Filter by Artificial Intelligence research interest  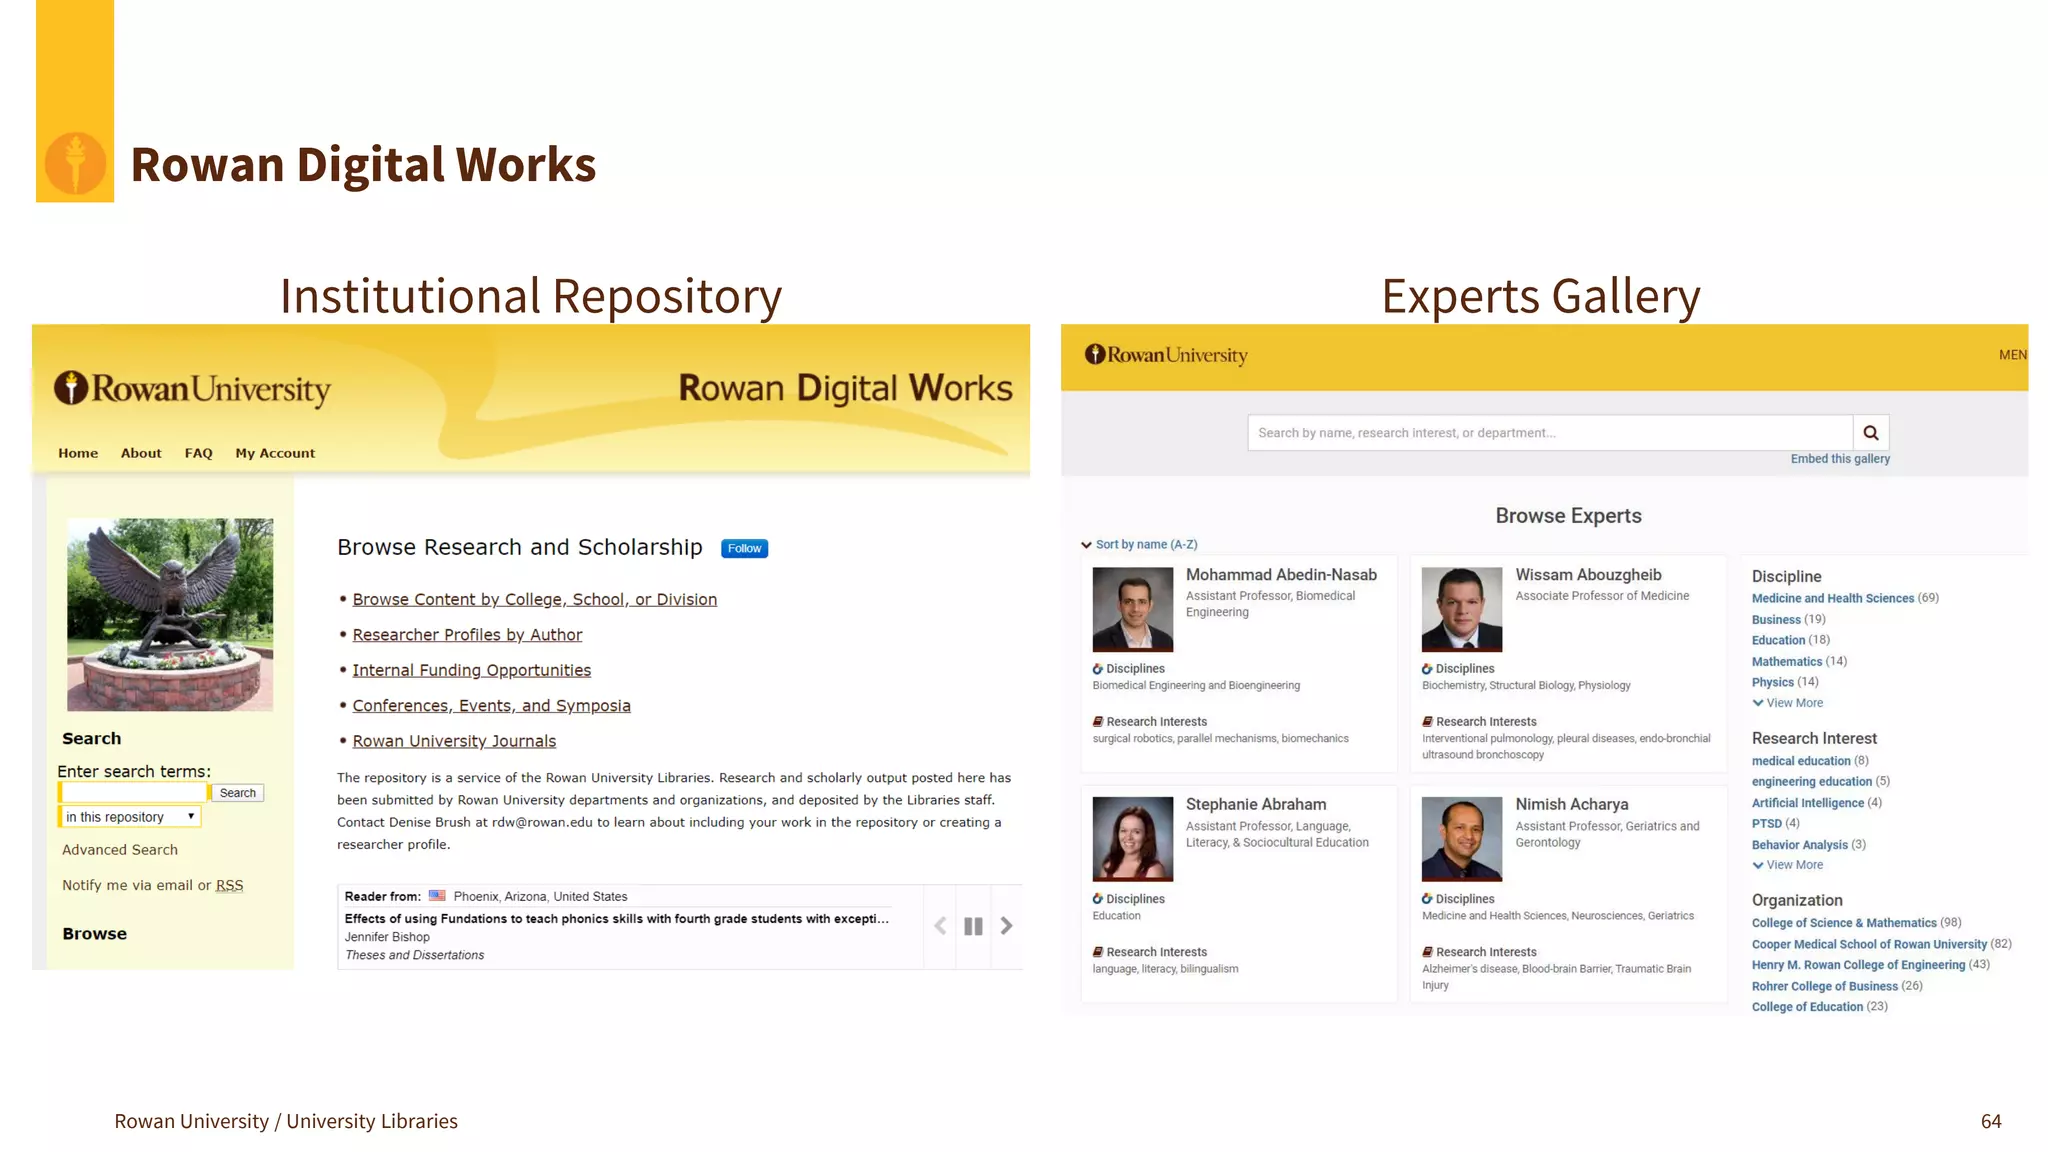(x=1807, y=803)
